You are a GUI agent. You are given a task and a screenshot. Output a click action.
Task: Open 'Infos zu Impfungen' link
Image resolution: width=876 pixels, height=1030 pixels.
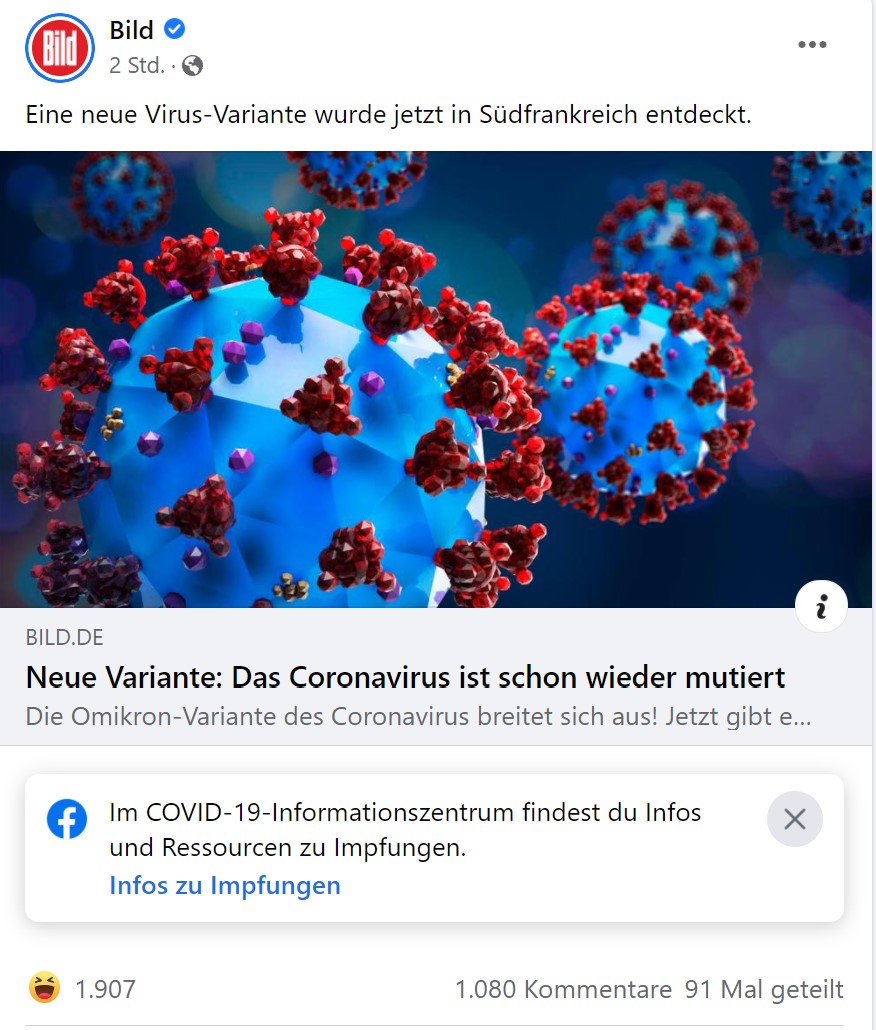[225, 885]
